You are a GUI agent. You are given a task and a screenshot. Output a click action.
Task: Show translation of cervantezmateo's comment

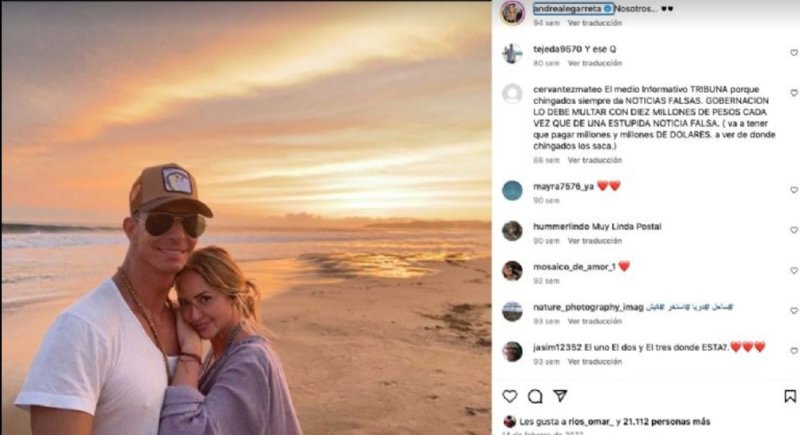[x=595, y=160]
